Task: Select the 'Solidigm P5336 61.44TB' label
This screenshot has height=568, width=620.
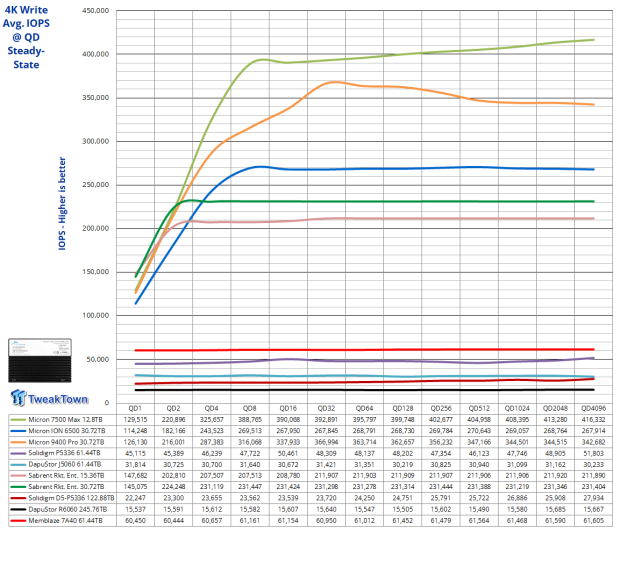Action: click(64, 453)
